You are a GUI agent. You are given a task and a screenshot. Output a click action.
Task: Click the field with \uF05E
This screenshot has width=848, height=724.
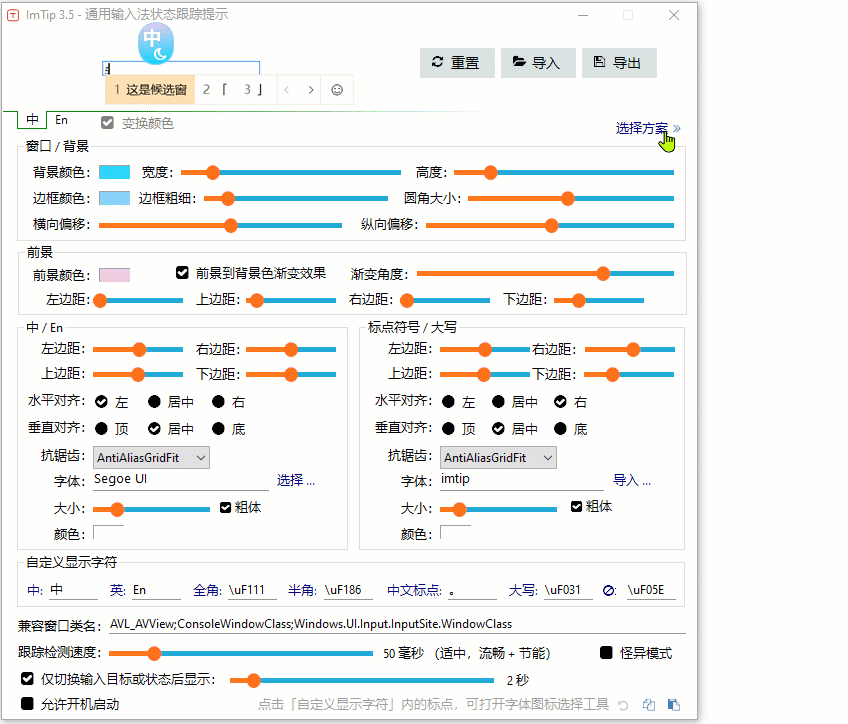[x=651, y=590]
